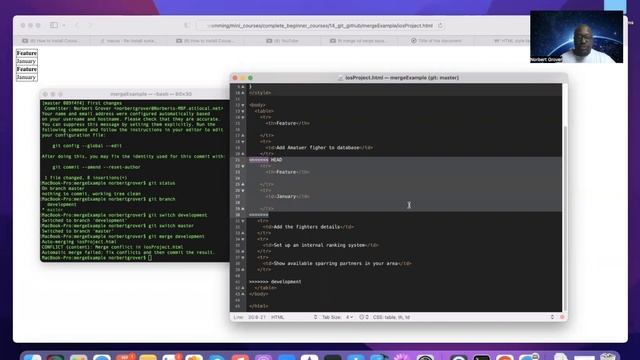
Task: Click the '>>>>>>> development' marker in the editor
Action: [275, 282]
